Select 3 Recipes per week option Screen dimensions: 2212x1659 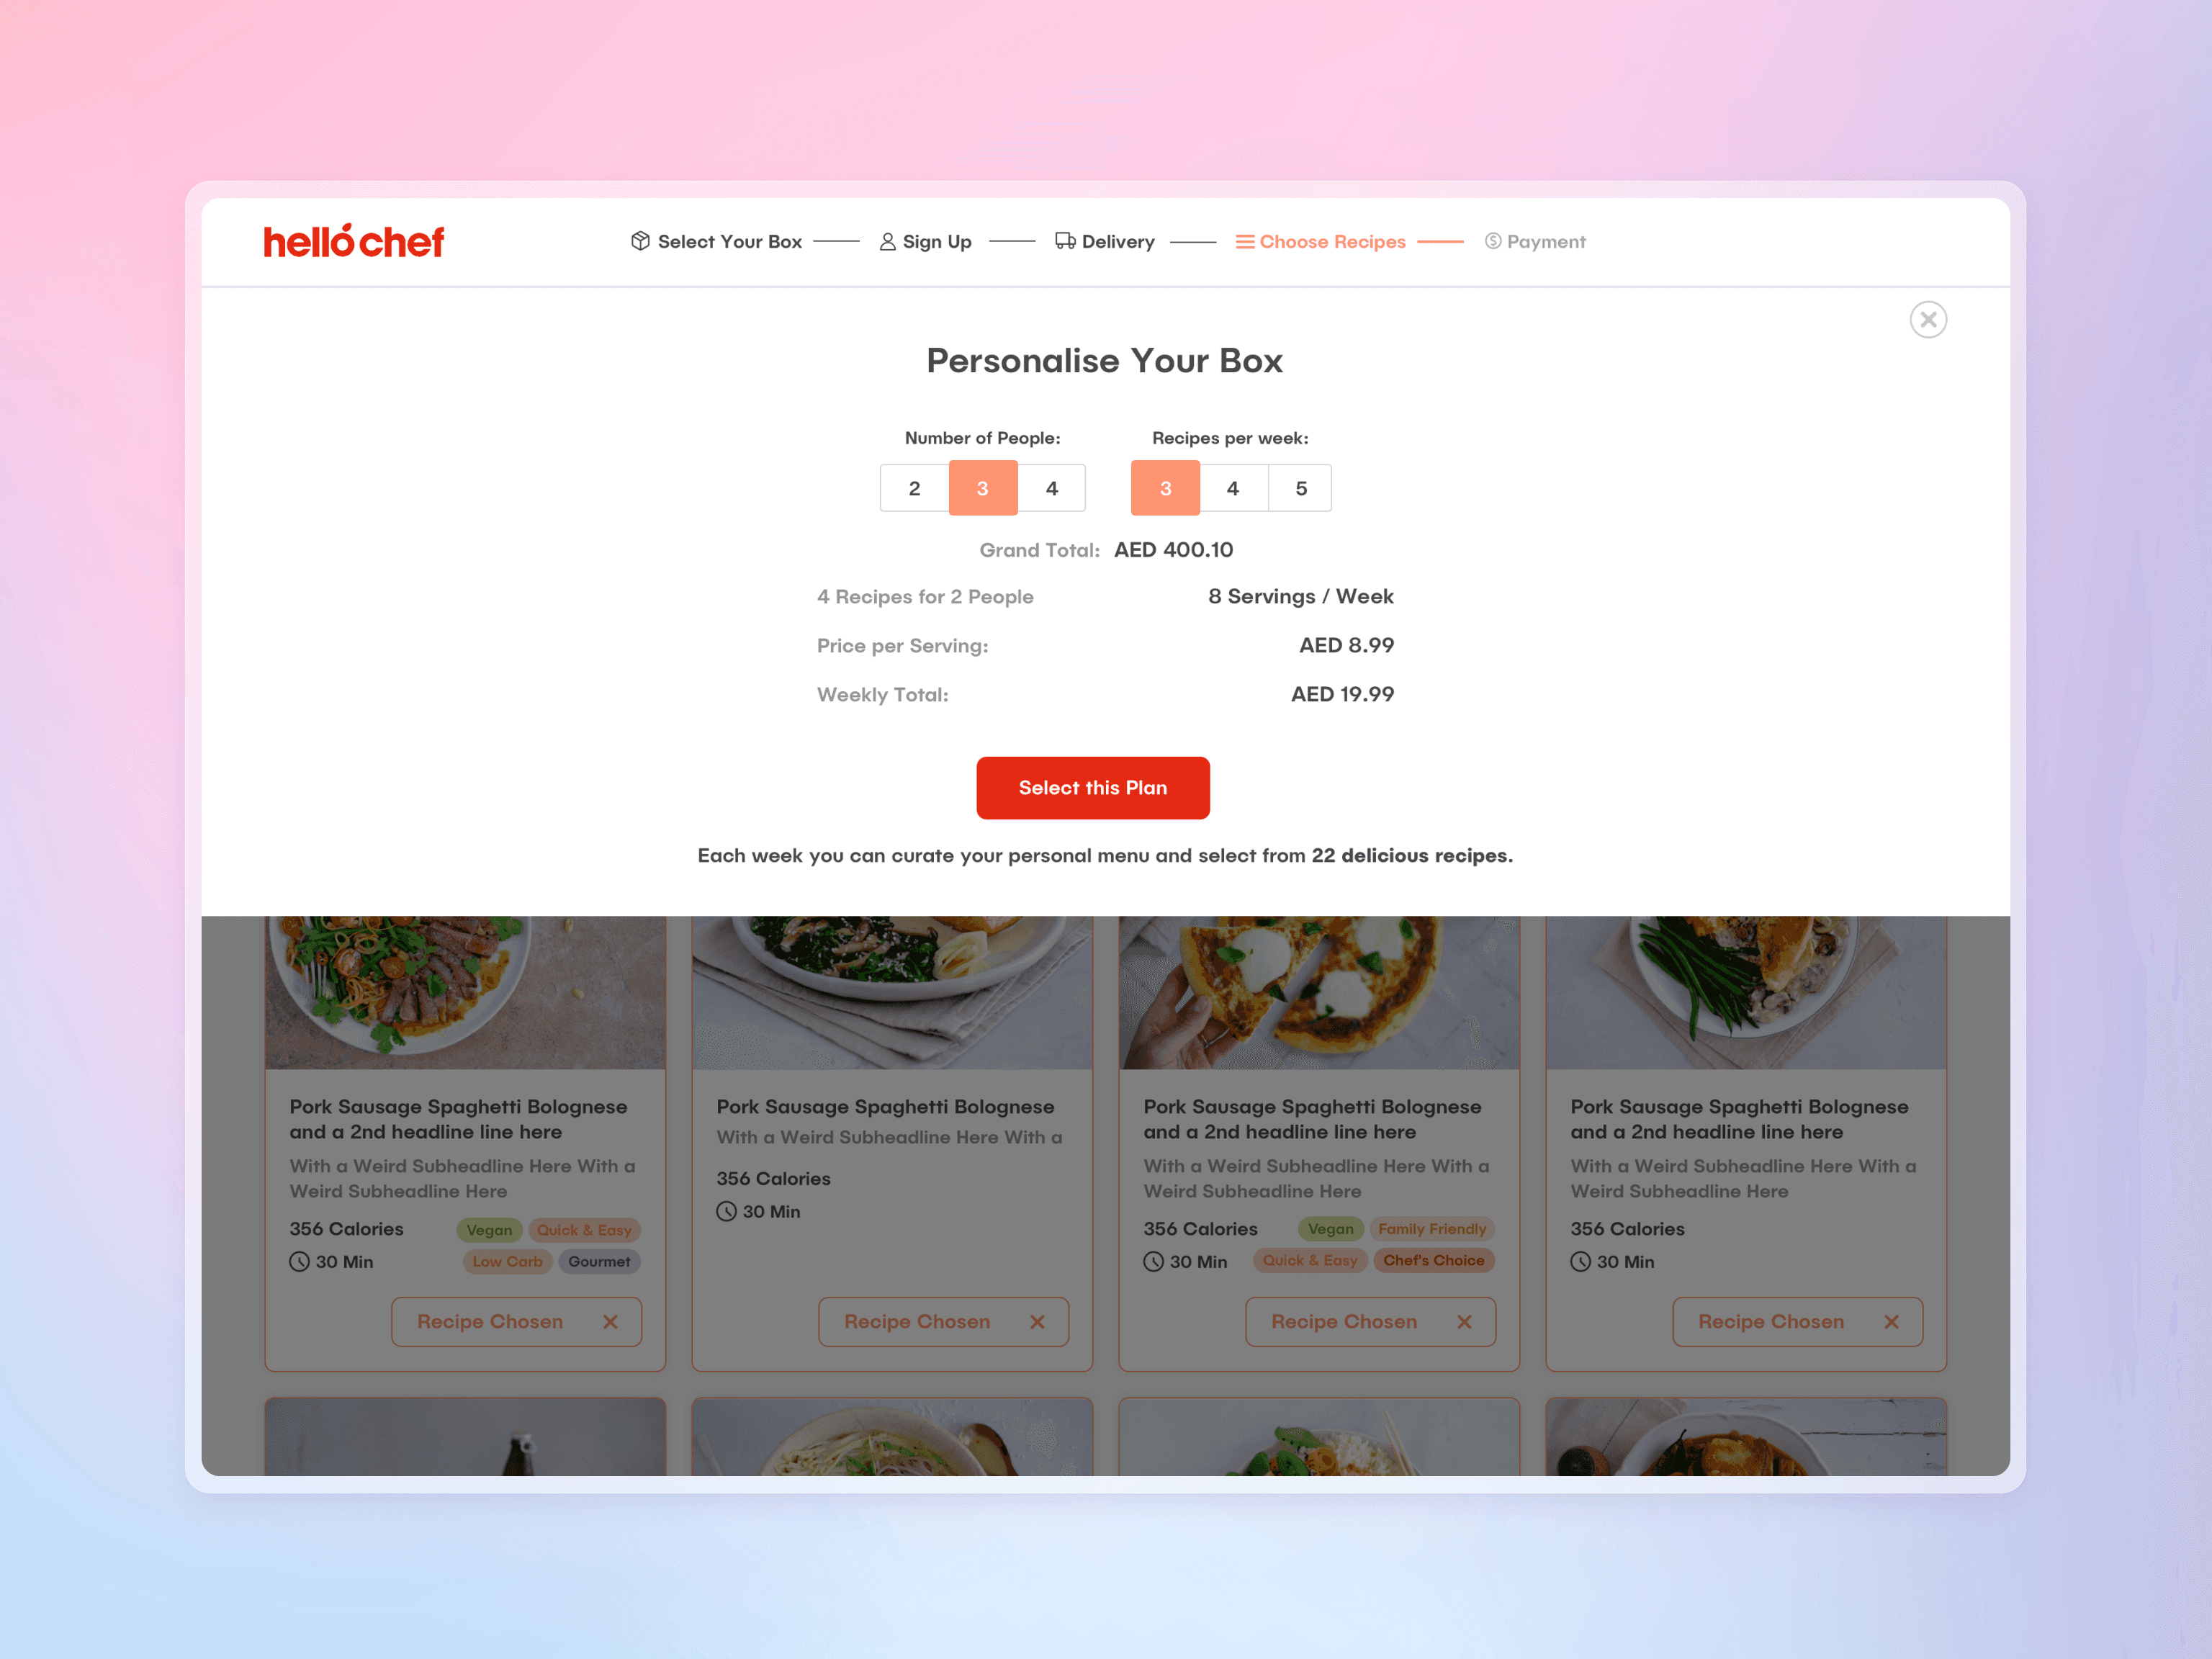[x=1165, y=488]
